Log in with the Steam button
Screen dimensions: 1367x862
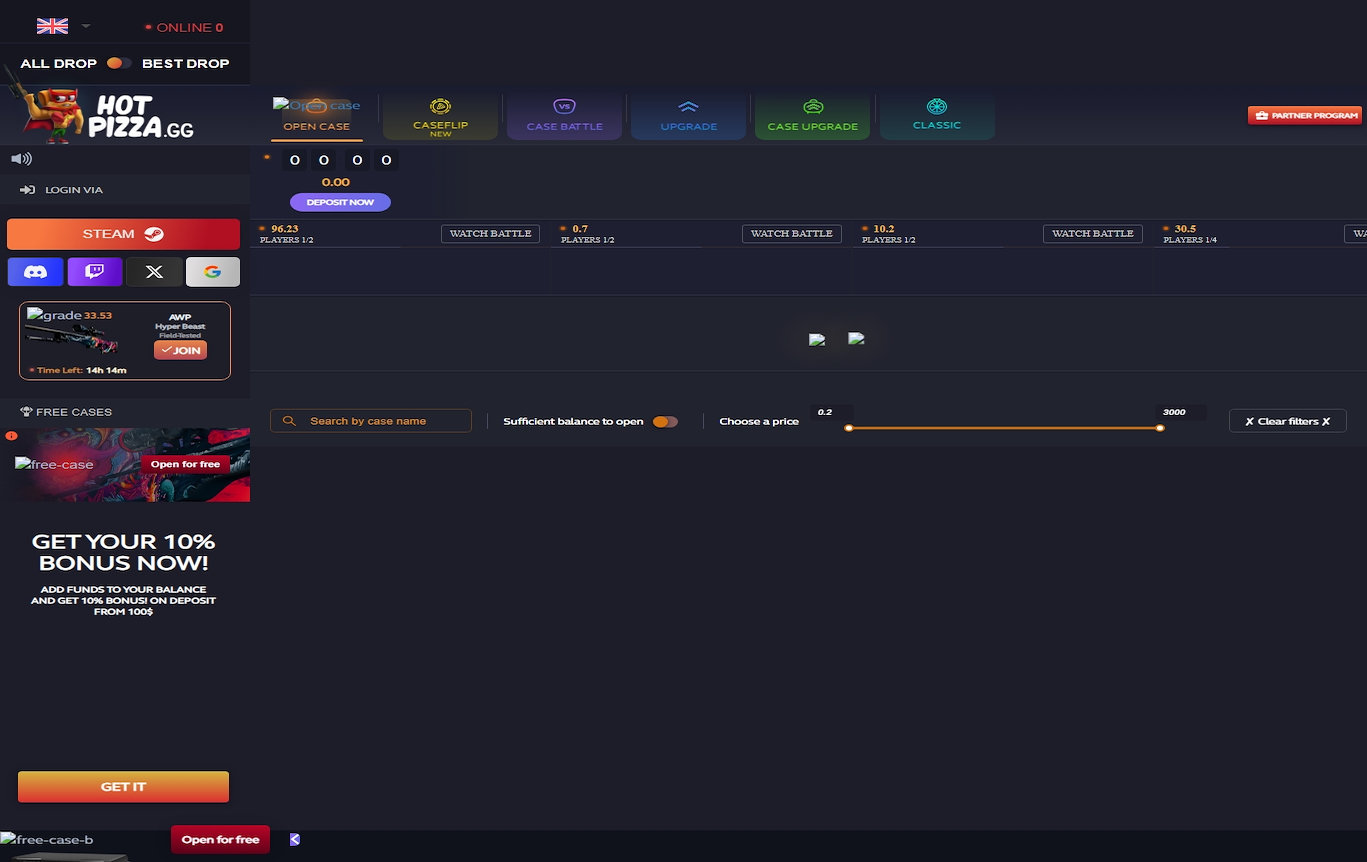pyautogui.click(x=123, y=234)
